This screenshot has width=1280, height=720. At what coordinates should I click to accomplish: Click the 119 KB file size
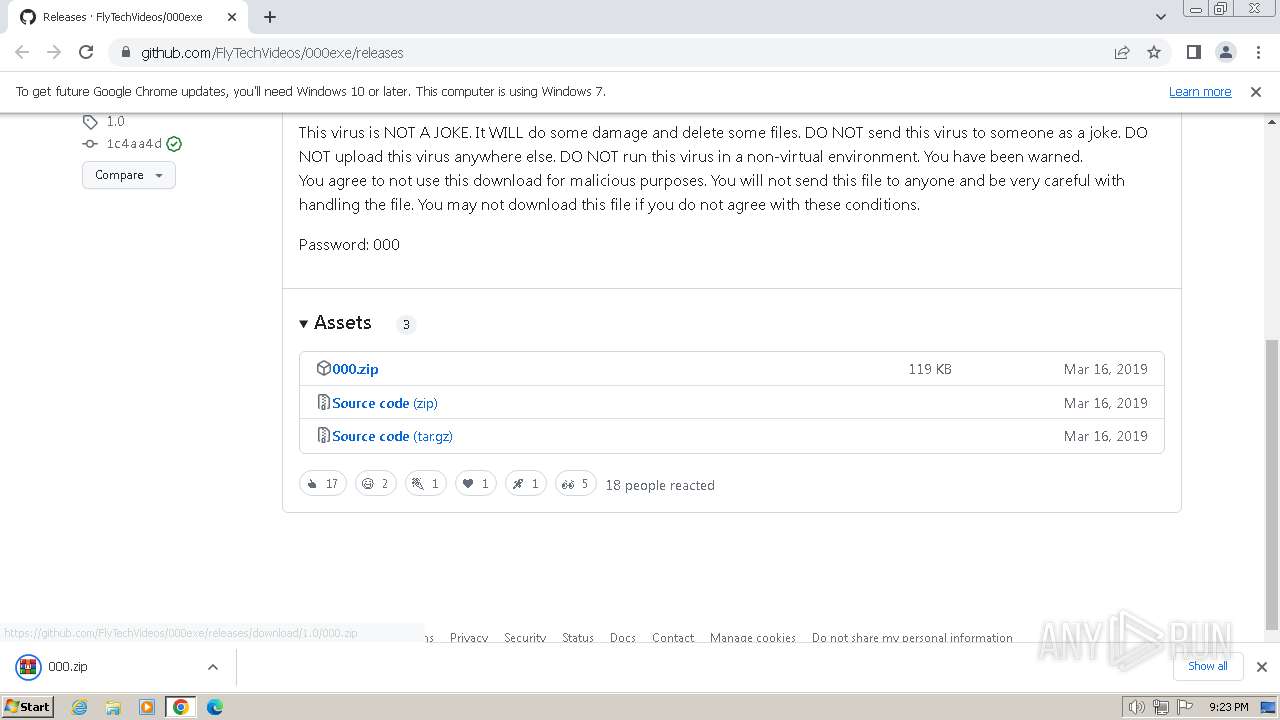tap(930, 369)
